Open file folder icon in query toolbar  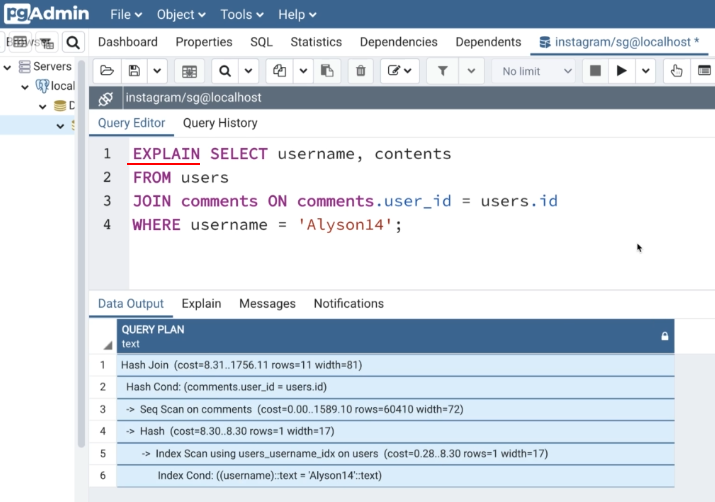click(107, 71)
